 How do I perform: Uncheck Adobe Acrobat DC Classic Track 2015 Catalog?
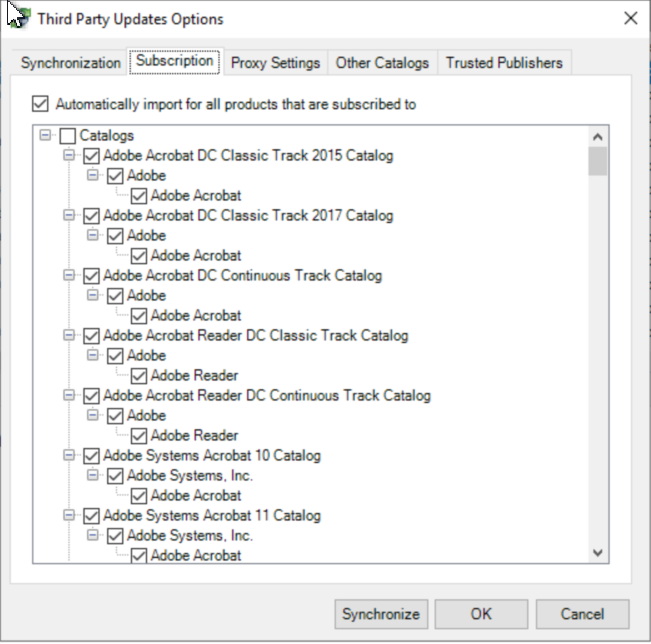coord(91,156)
